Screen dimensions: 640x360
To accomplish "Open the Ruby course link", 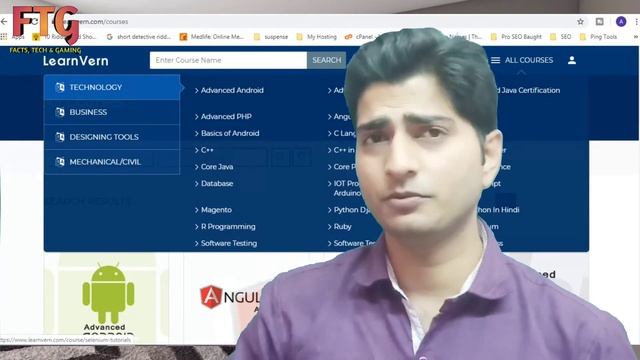I will 342,227.
